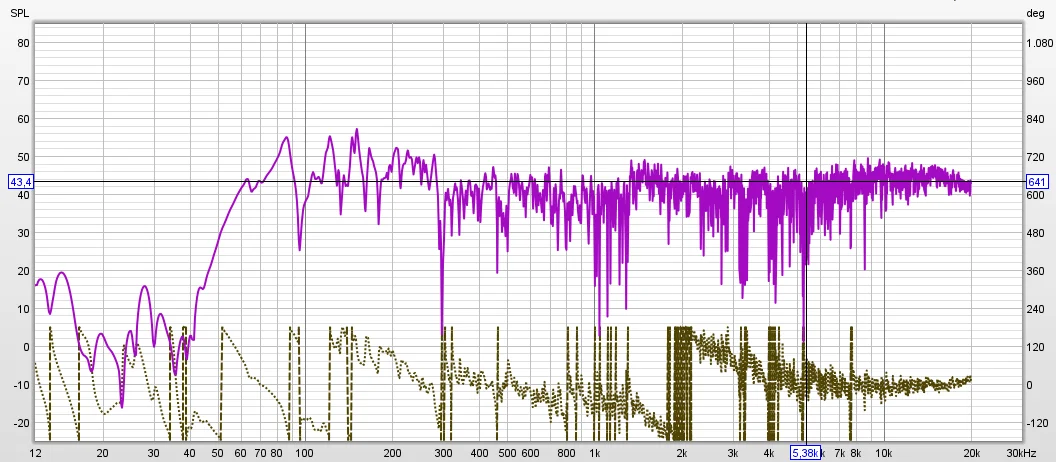The width and height of the screenshot is (1056, 462).
Task: Click the 4k frequency axis label
Action: click(x=769, y=453)
